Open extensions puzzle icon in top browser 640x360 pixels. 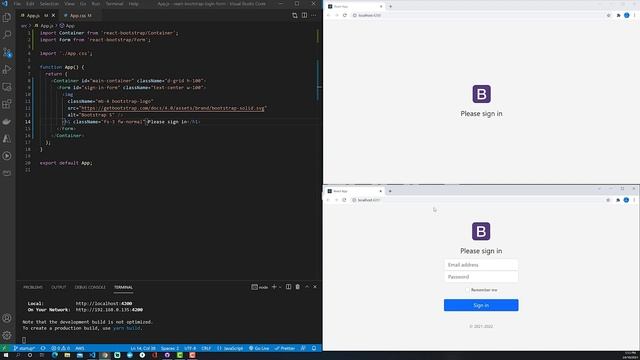click(618, 15)
